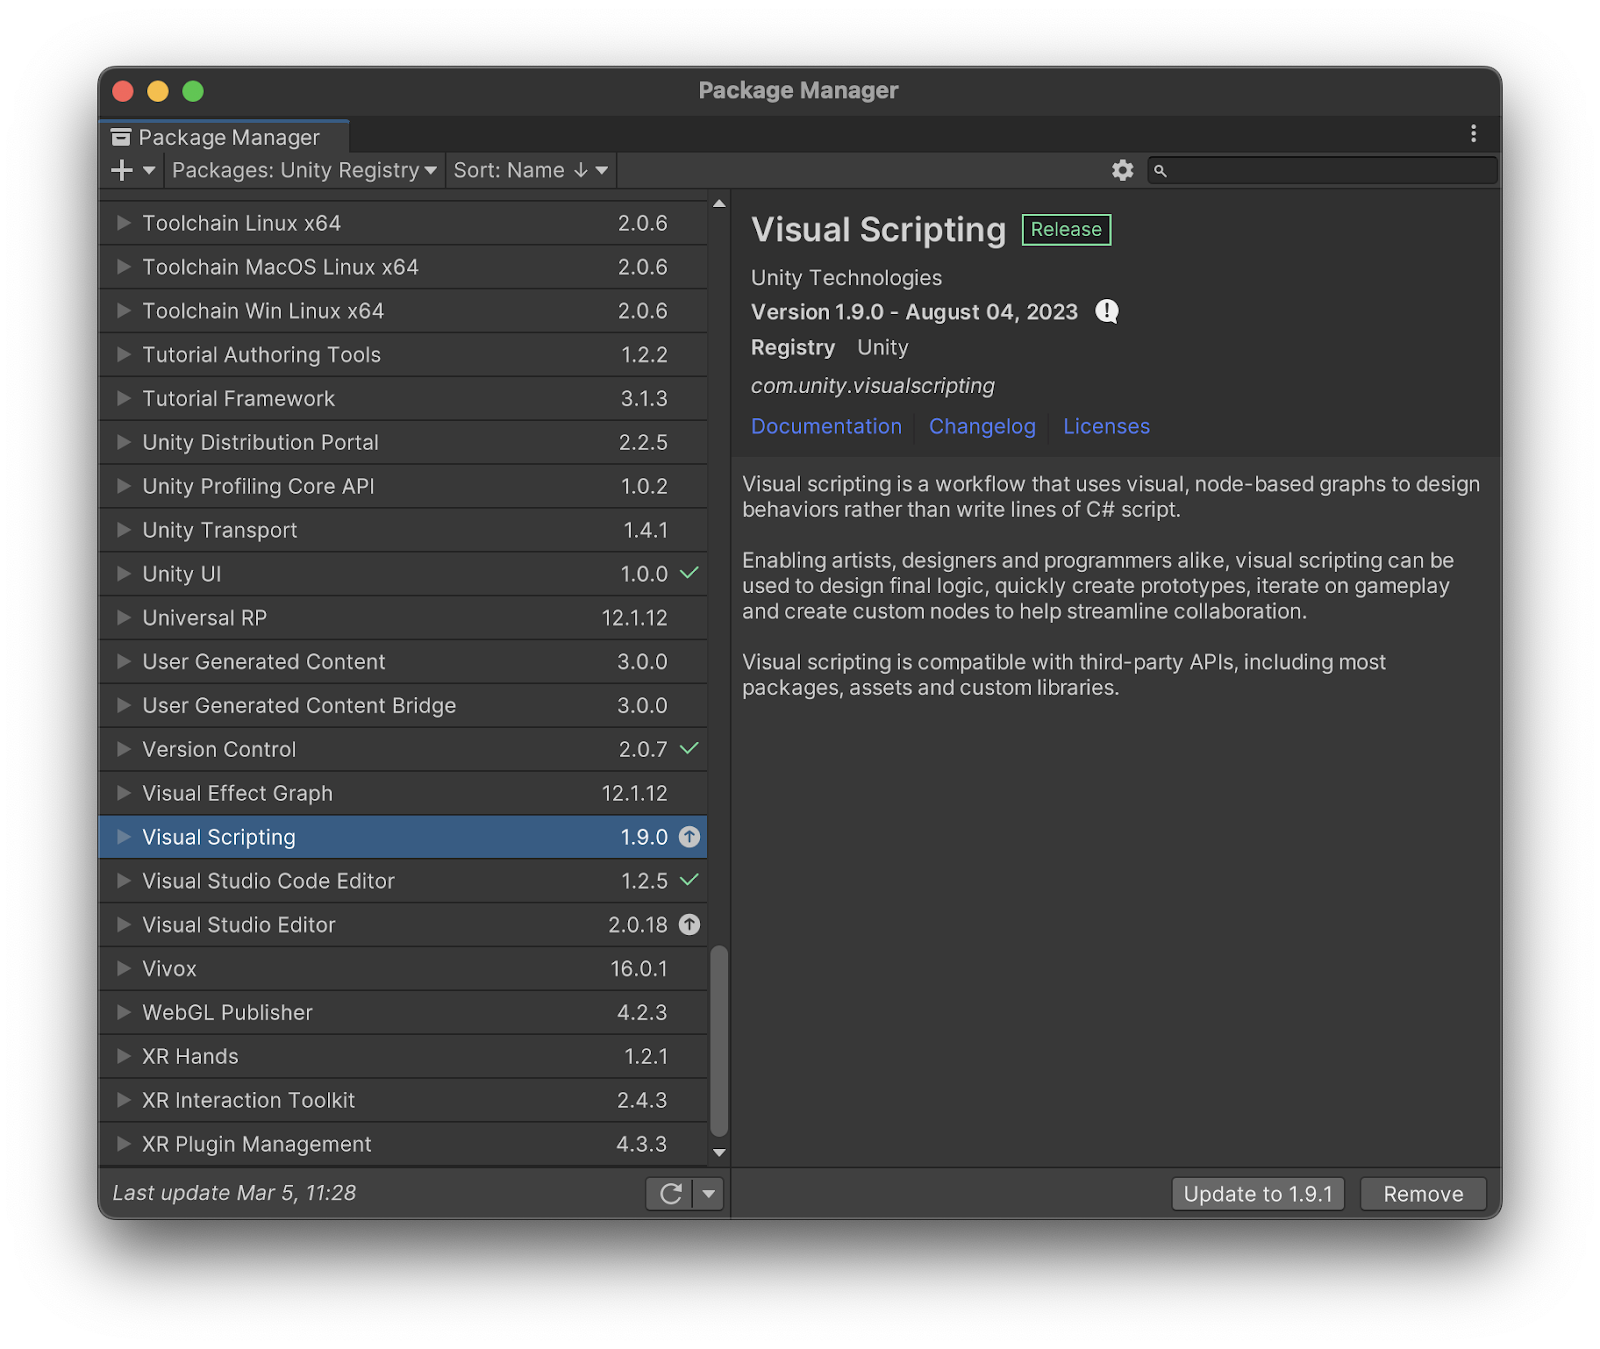
Task: Select the User Generated Content package
Action: (x=403, y=662)
